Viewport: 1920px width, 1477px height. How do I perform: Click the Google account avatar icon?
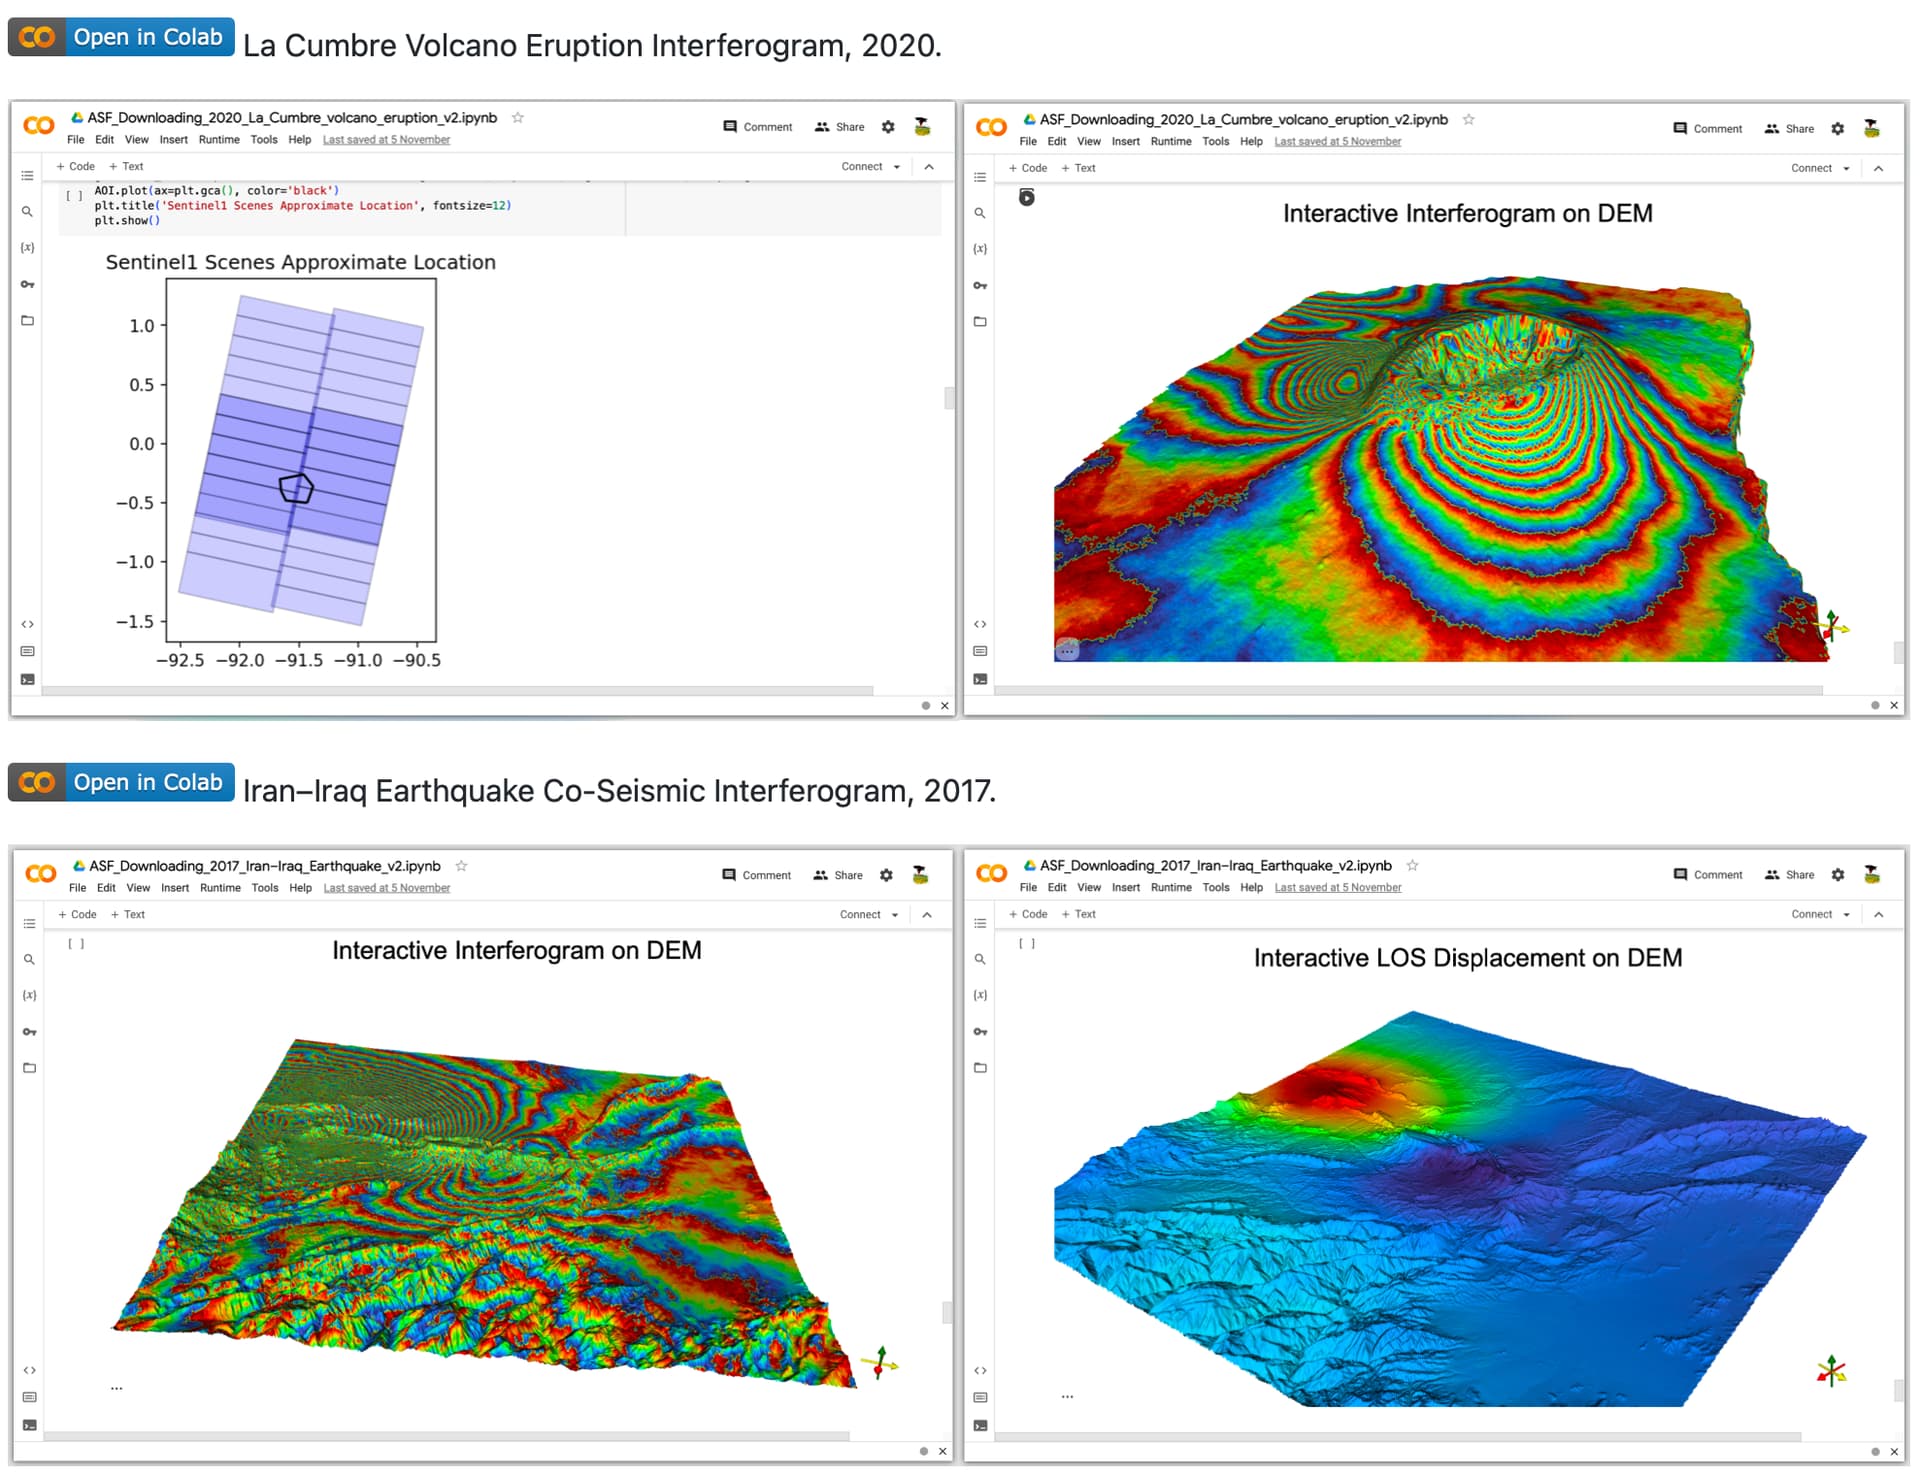pos(920,126)
